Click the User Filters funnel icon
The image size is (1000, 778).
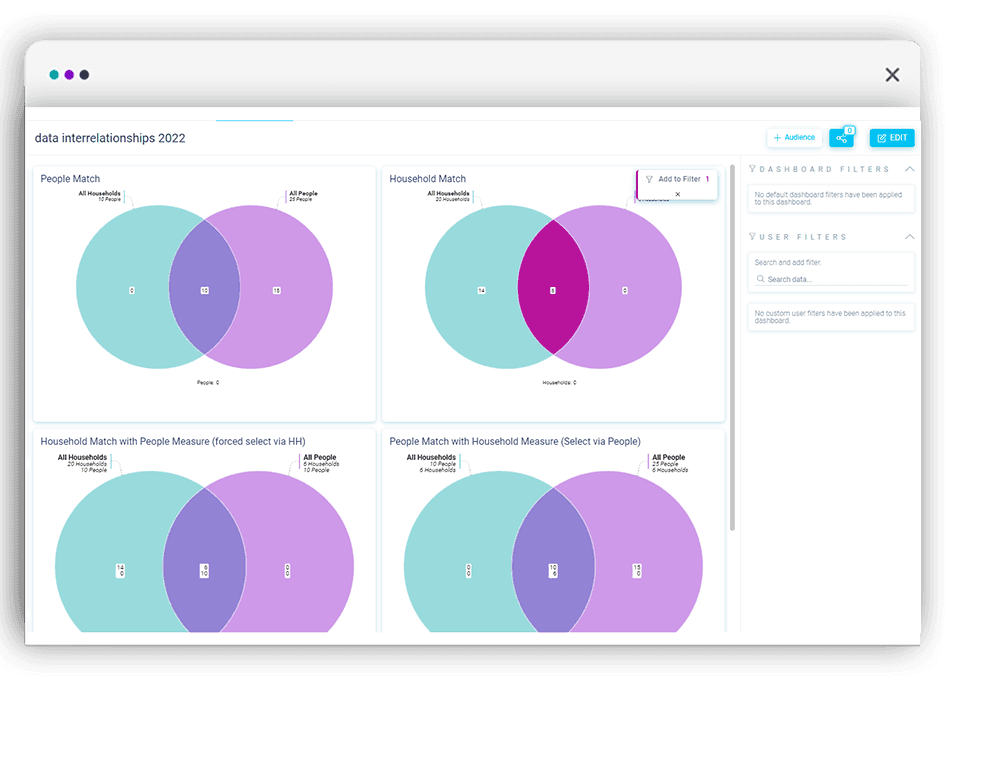click(x=753, y=237)
